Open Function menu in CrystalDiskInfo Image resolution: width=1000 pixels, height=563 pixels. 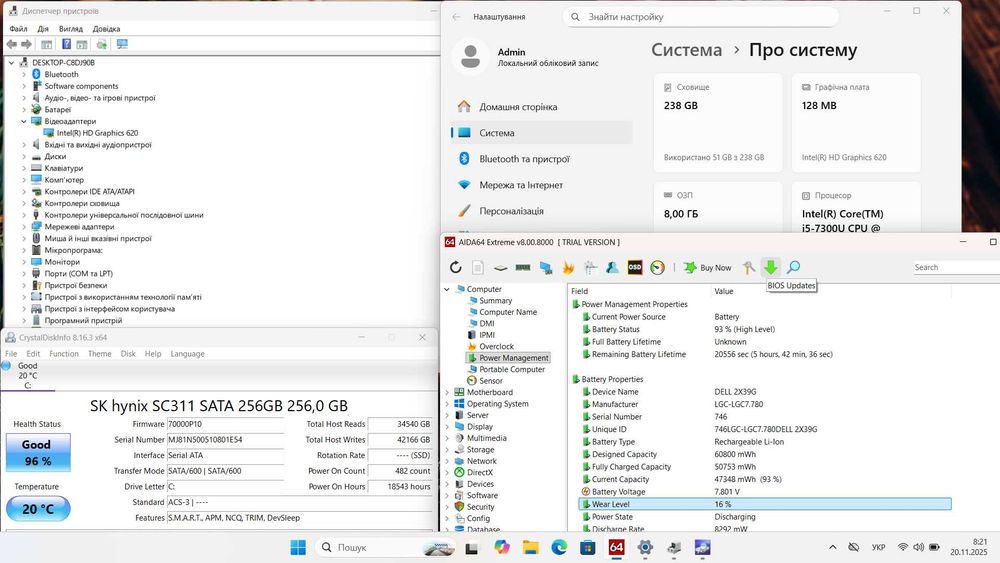(x=64, y=354)
